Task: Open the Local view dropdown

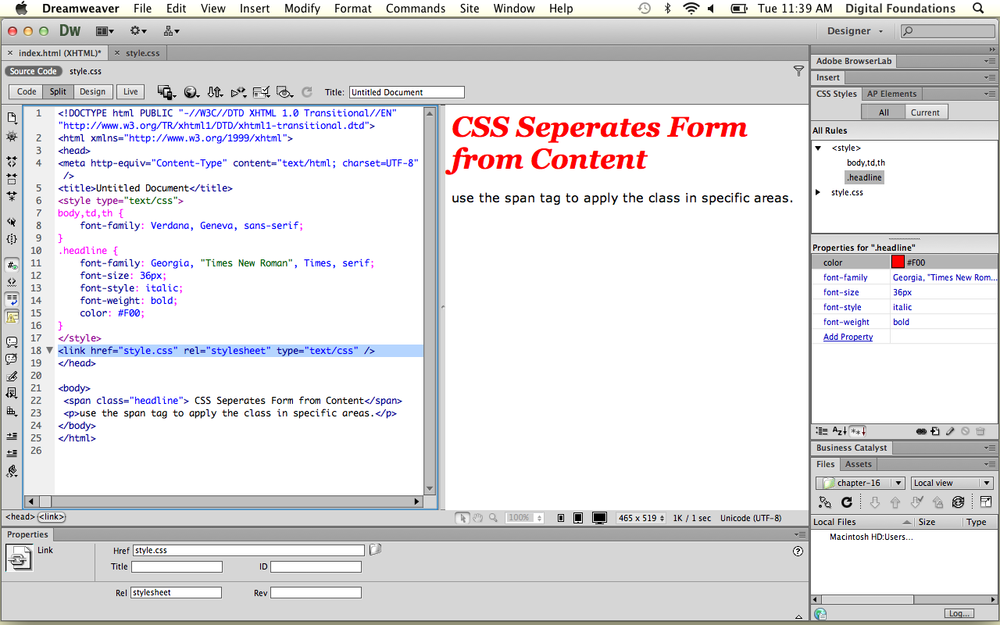Action: click(x=950, y=482)
